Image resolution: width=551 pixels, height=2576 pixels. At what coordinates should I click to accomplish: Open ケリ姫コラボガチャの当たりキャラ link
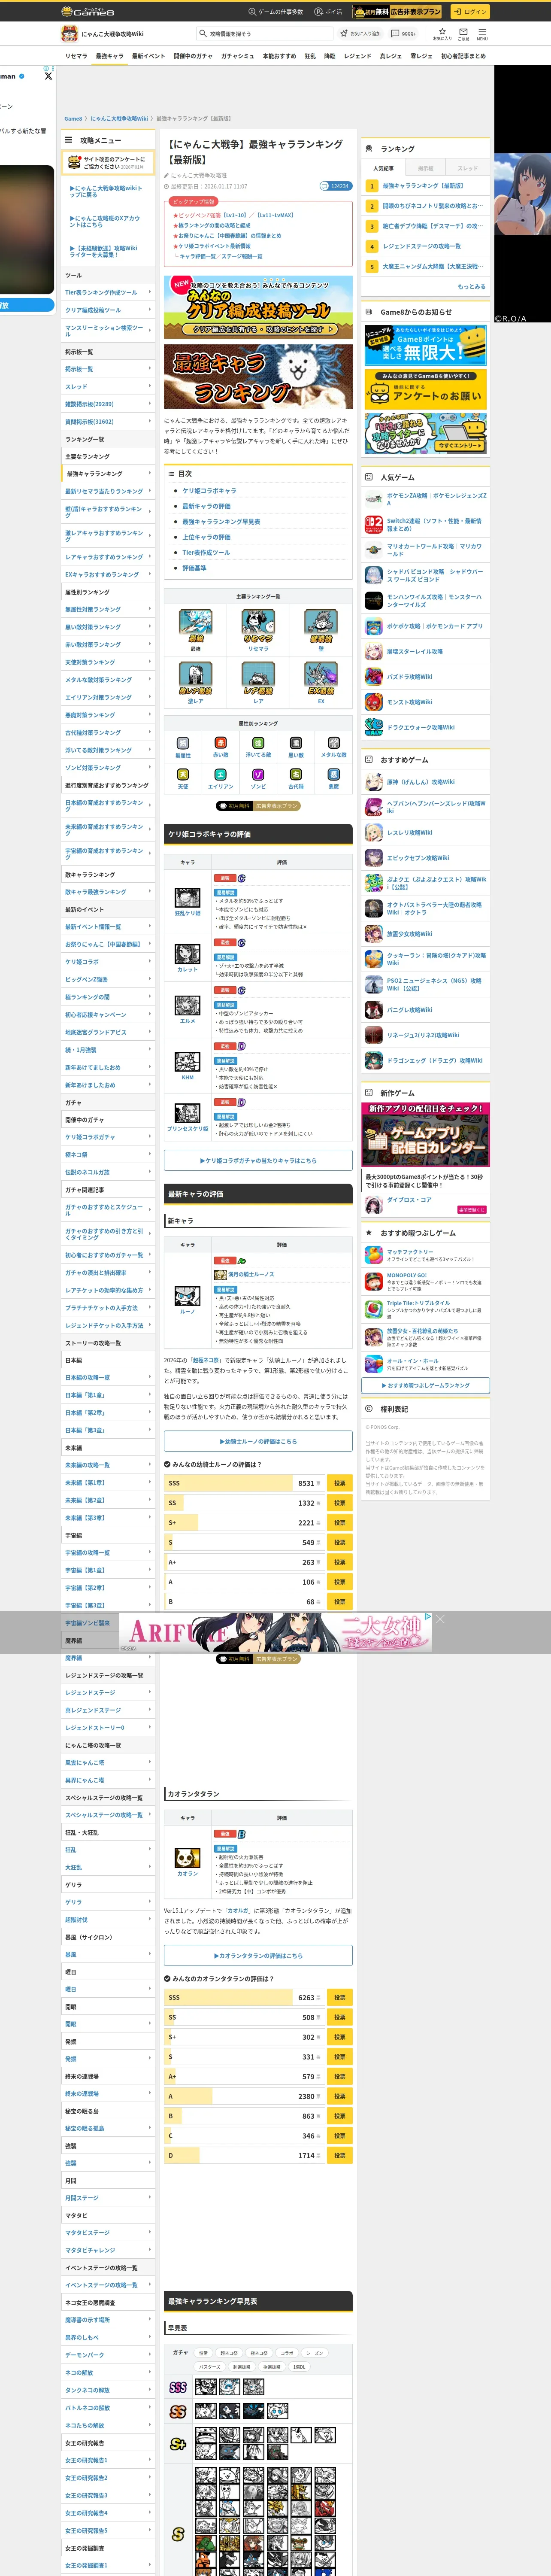[x=258, y=1160]
